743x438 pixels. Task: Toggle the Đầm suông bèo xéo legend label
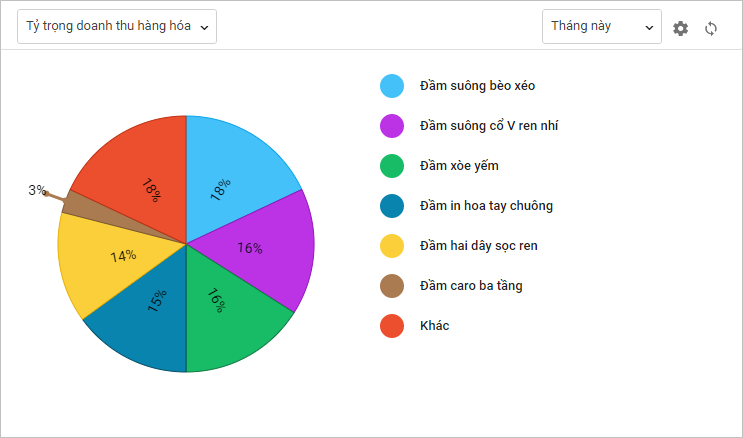(477, 86)
